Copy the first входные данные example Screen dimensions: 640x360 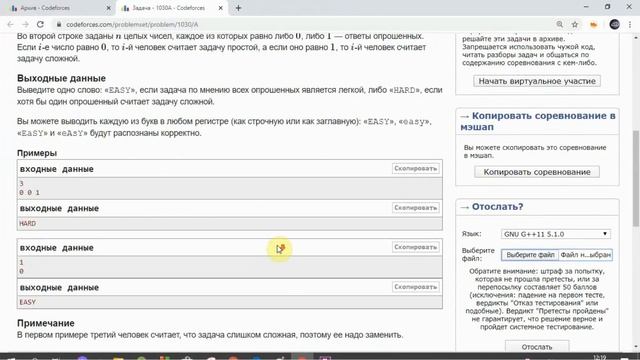point(416,169)
